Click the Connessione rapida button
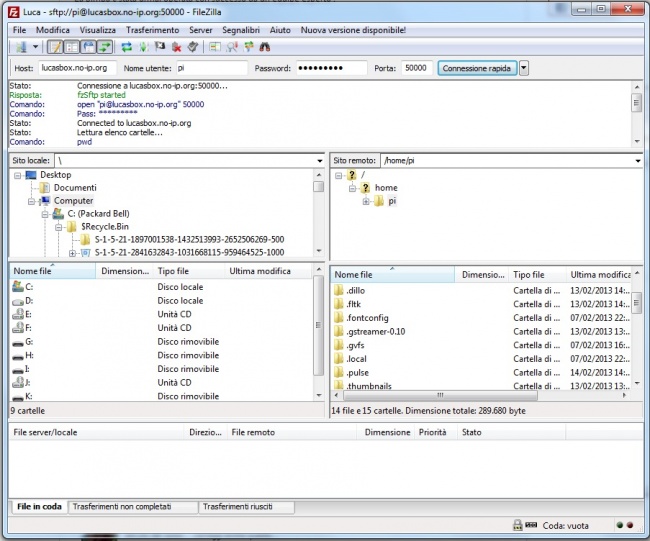This screenshot has height=541, width=650. point(477,68)
